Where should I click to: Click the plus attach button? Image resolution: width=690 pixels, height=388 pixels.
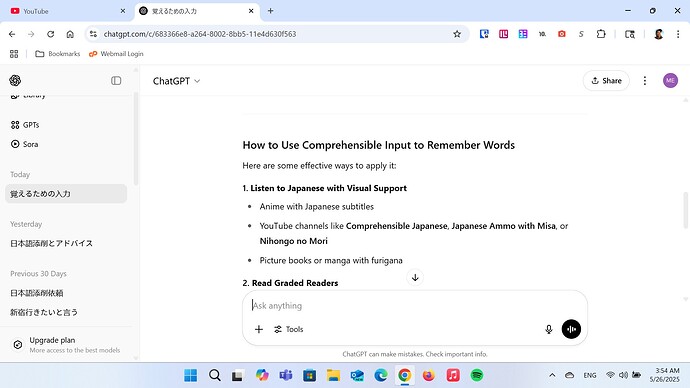(x=259, y=329)
